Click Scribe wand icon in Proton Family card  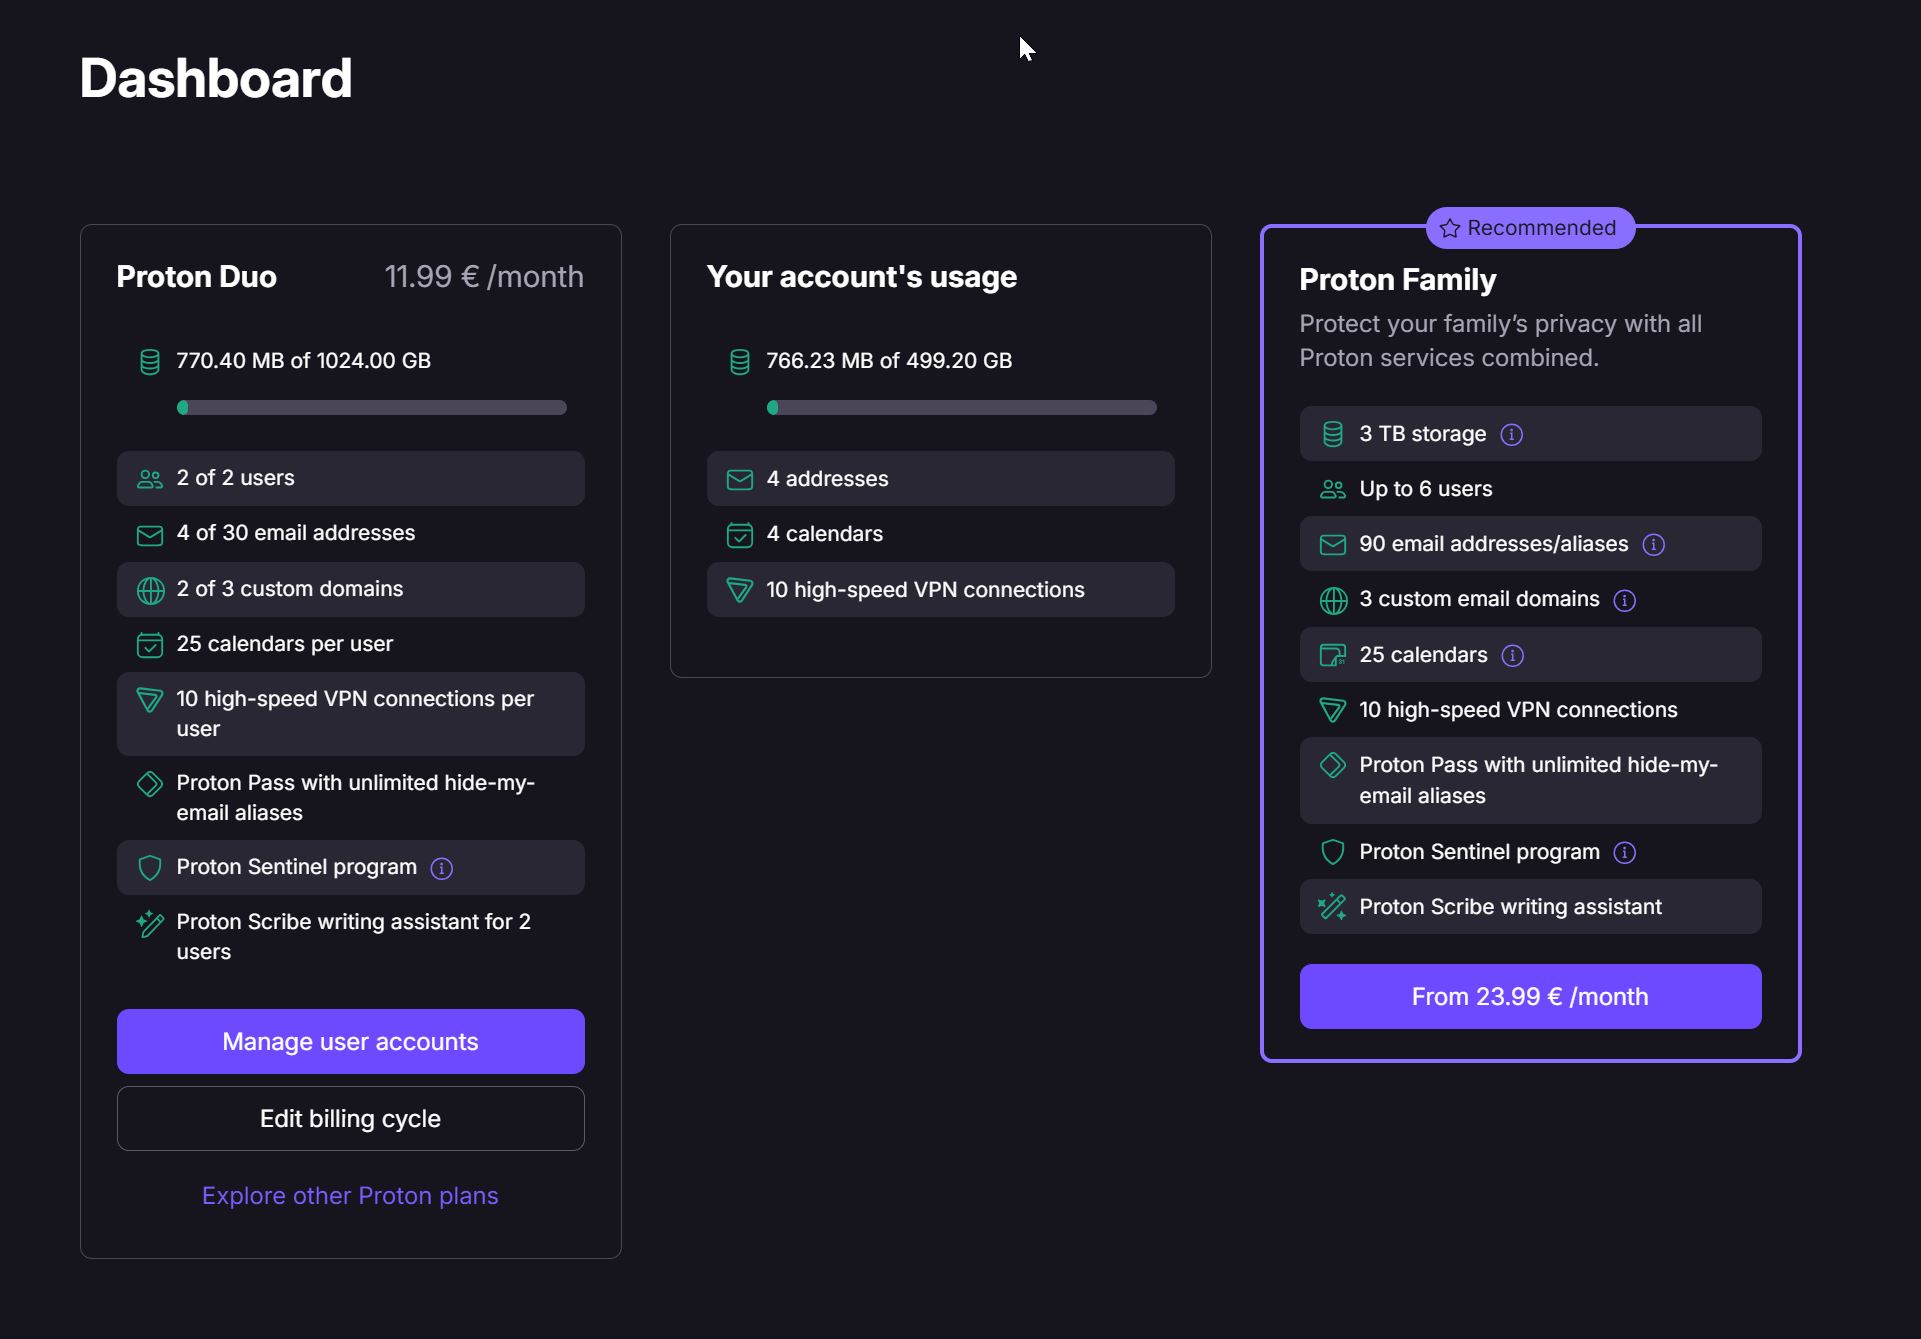coord(1333,908)
